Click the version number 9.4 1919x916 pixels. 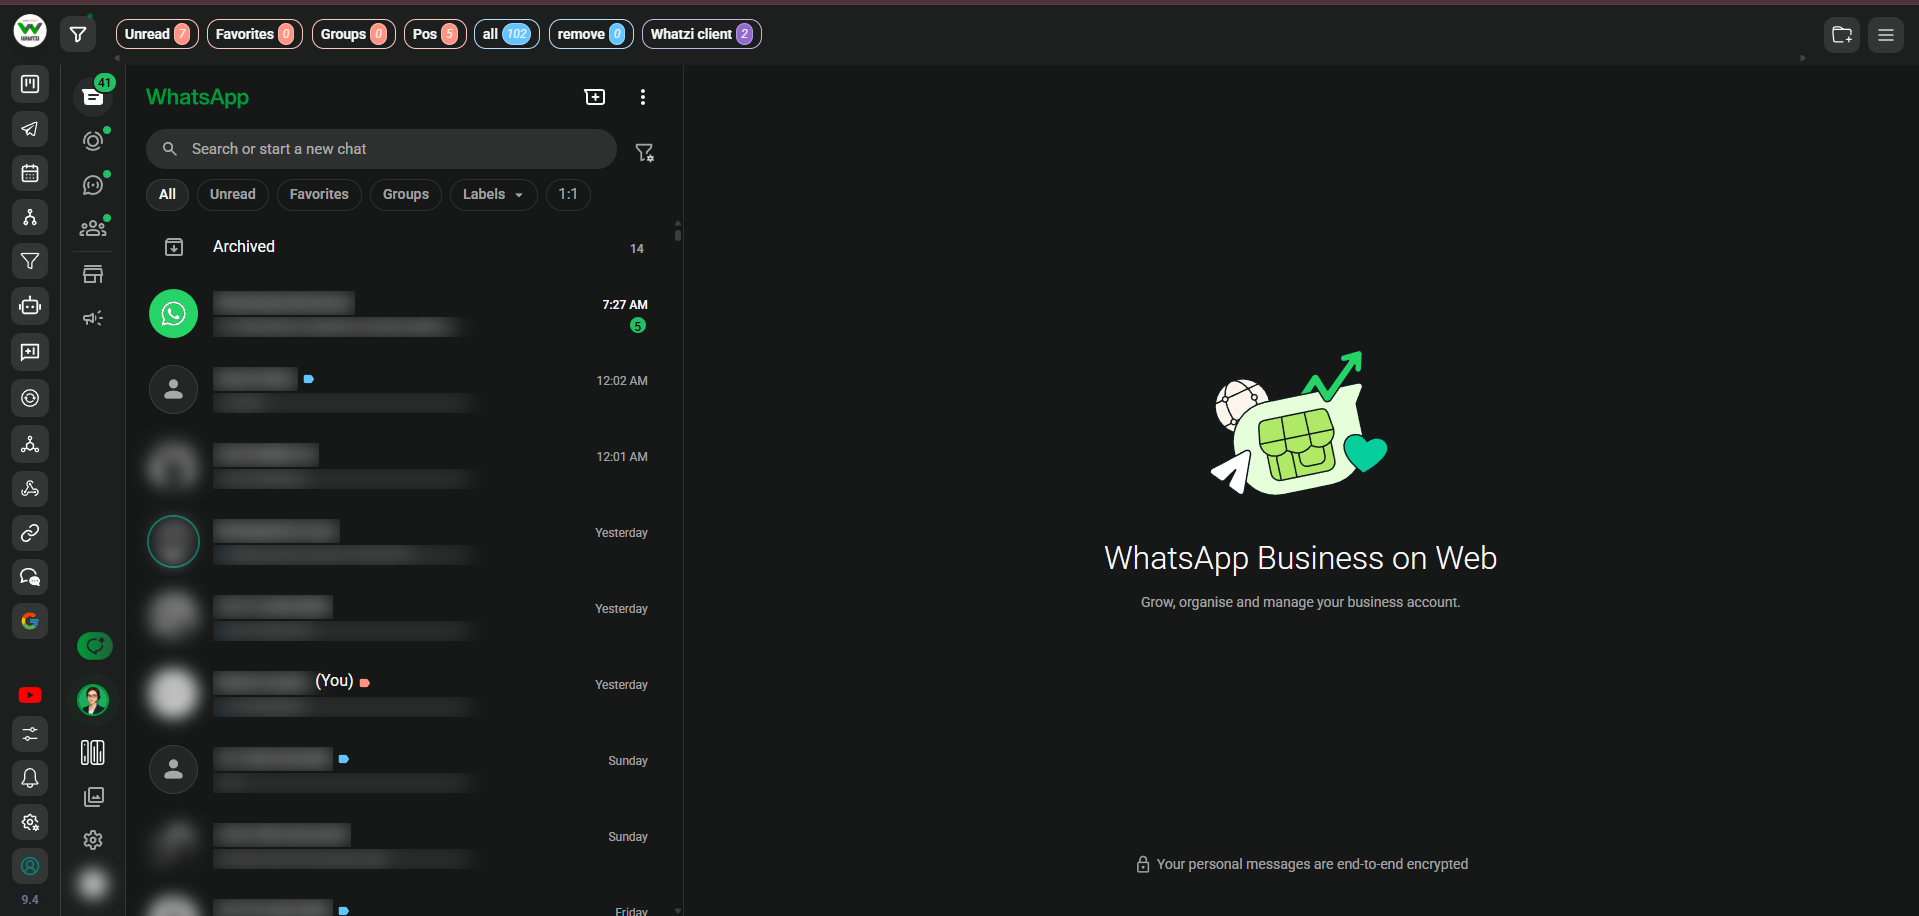pyautogui.click(x=30, y=900)
